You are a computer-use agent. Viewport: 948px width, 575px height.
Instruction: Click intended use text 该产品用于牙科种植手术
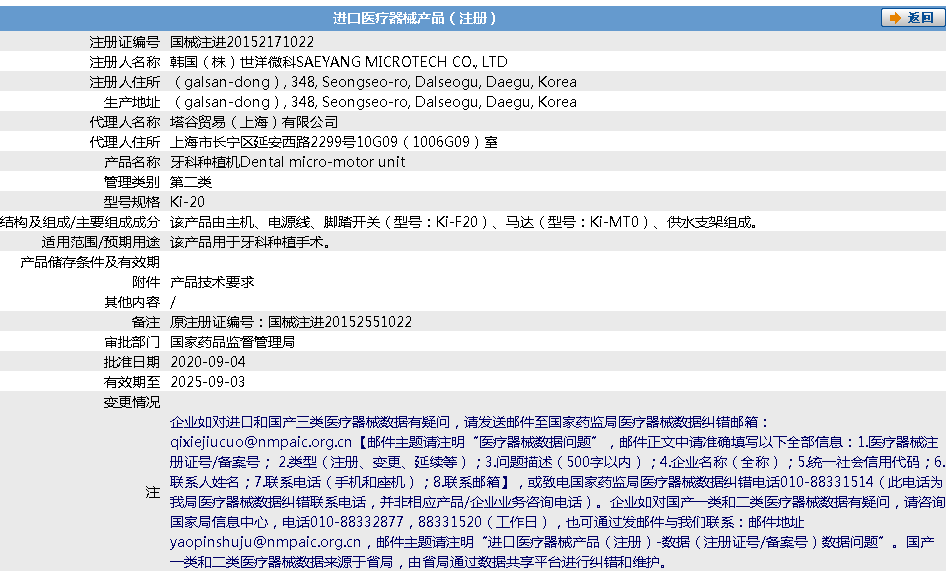pyautogui.click(x=250, y=242)
